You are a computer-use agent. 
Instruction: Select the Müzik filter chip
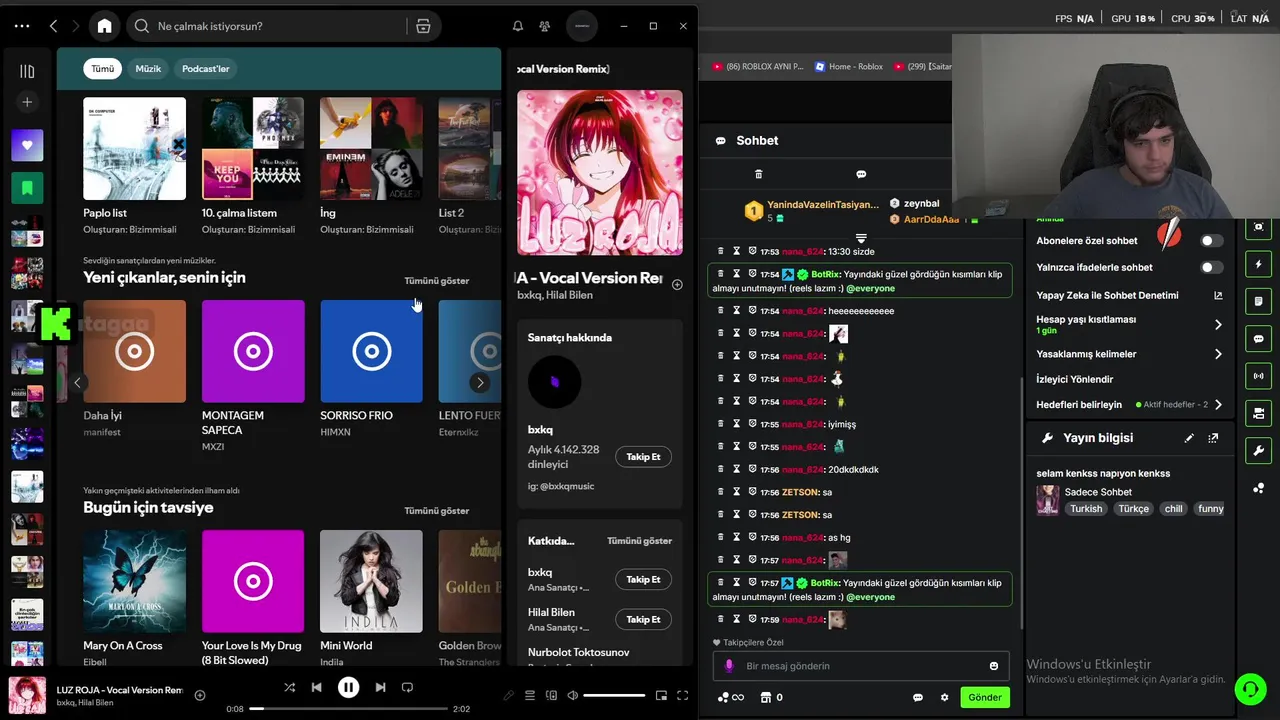pos(148,69)
